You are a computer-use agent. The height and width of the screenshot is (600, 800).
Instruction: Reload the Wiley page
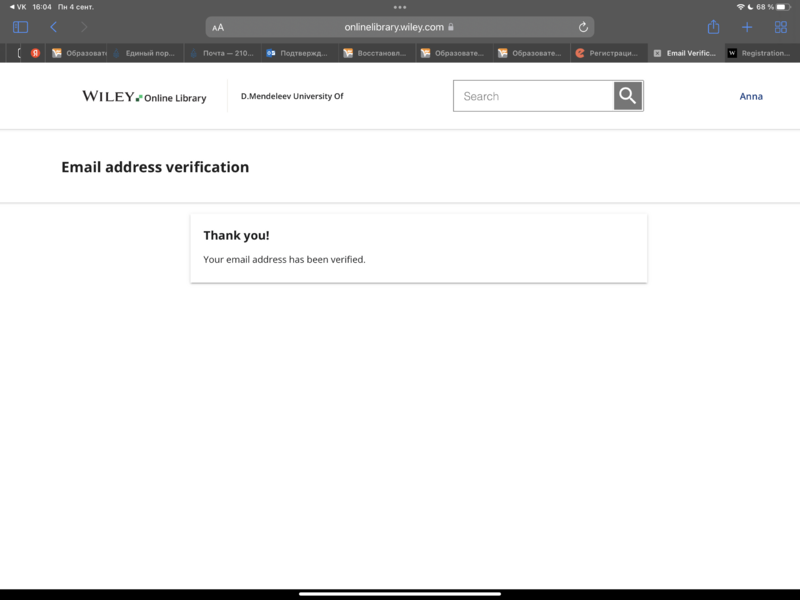point(583,27)
